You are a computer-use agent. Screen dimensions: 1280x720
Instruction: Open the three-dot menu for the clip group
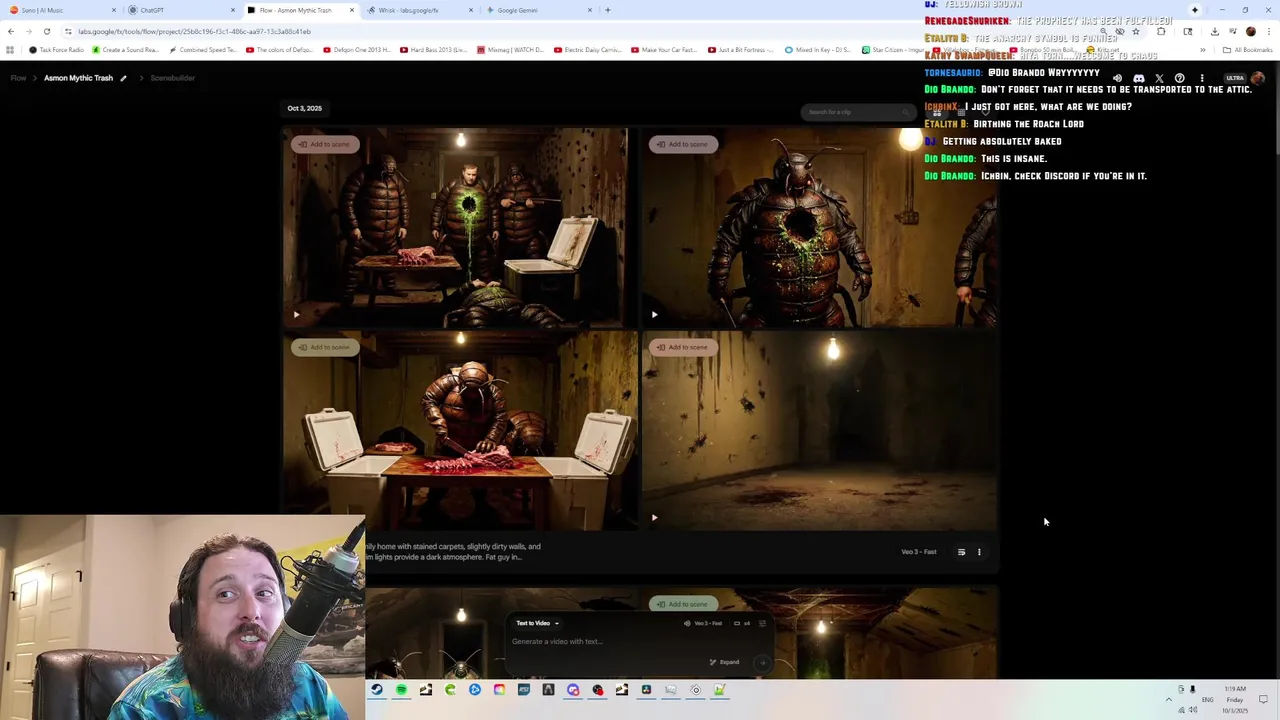[x=979, y=552]
